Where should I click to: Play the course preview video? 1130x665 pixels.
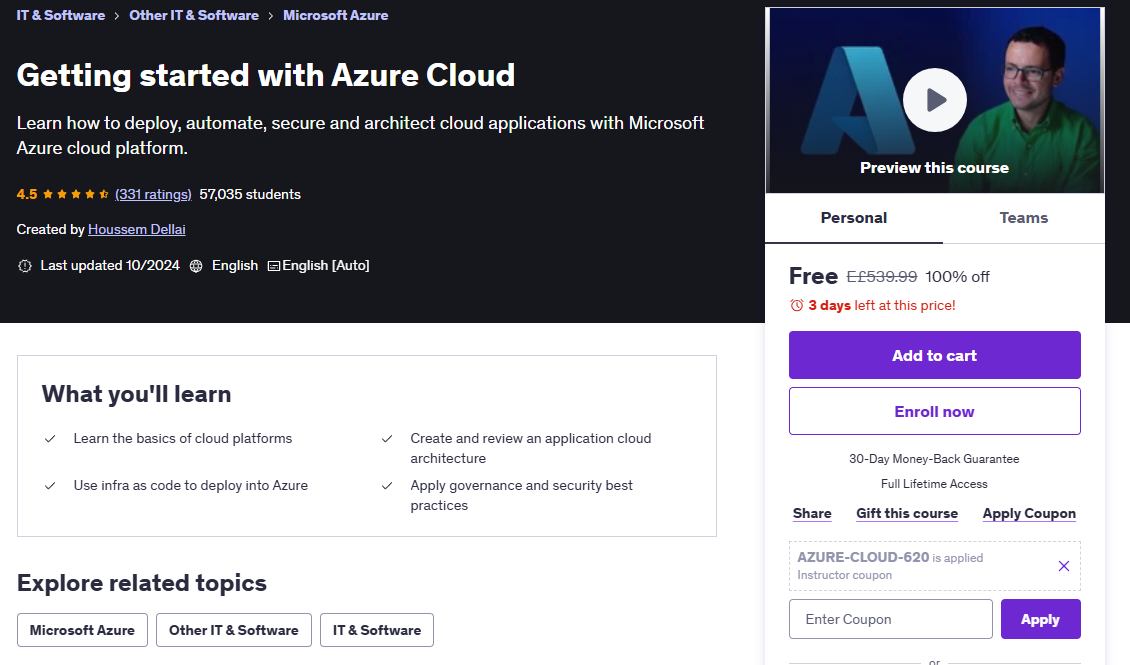[x=935, y=100]
